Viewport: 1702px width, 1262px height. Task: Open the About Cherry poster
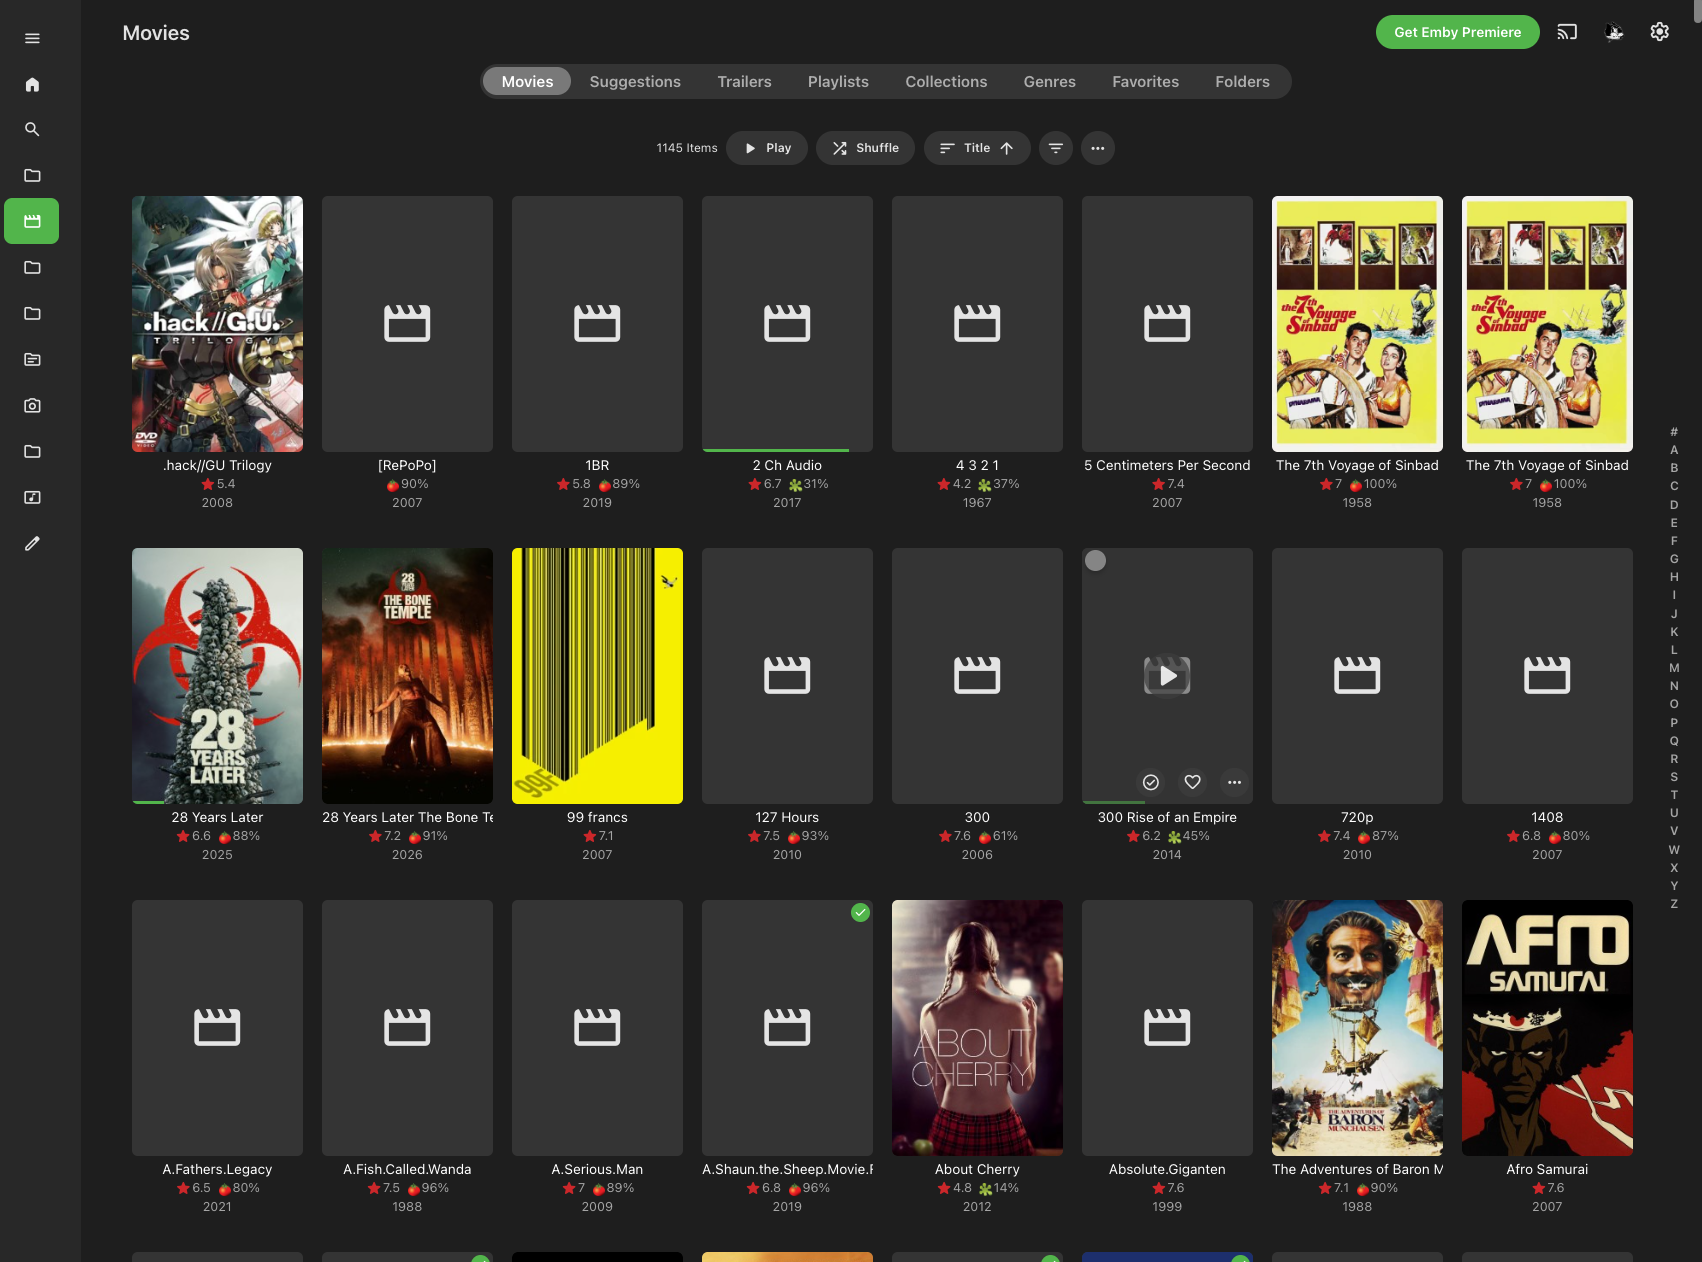pyautogui.click(x=977, y=1028)
